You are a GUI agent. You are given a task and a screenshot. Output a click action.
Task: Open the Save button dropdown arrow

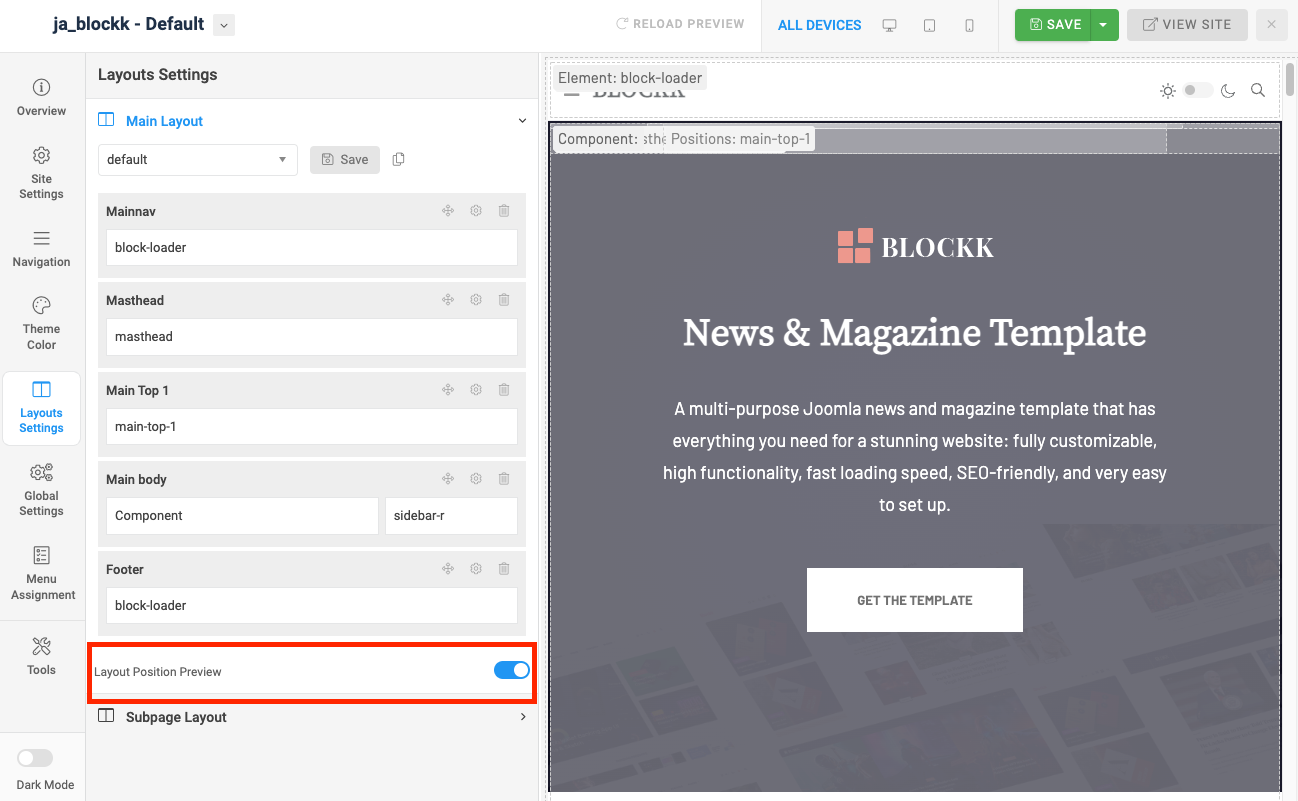click(1104, 25)
